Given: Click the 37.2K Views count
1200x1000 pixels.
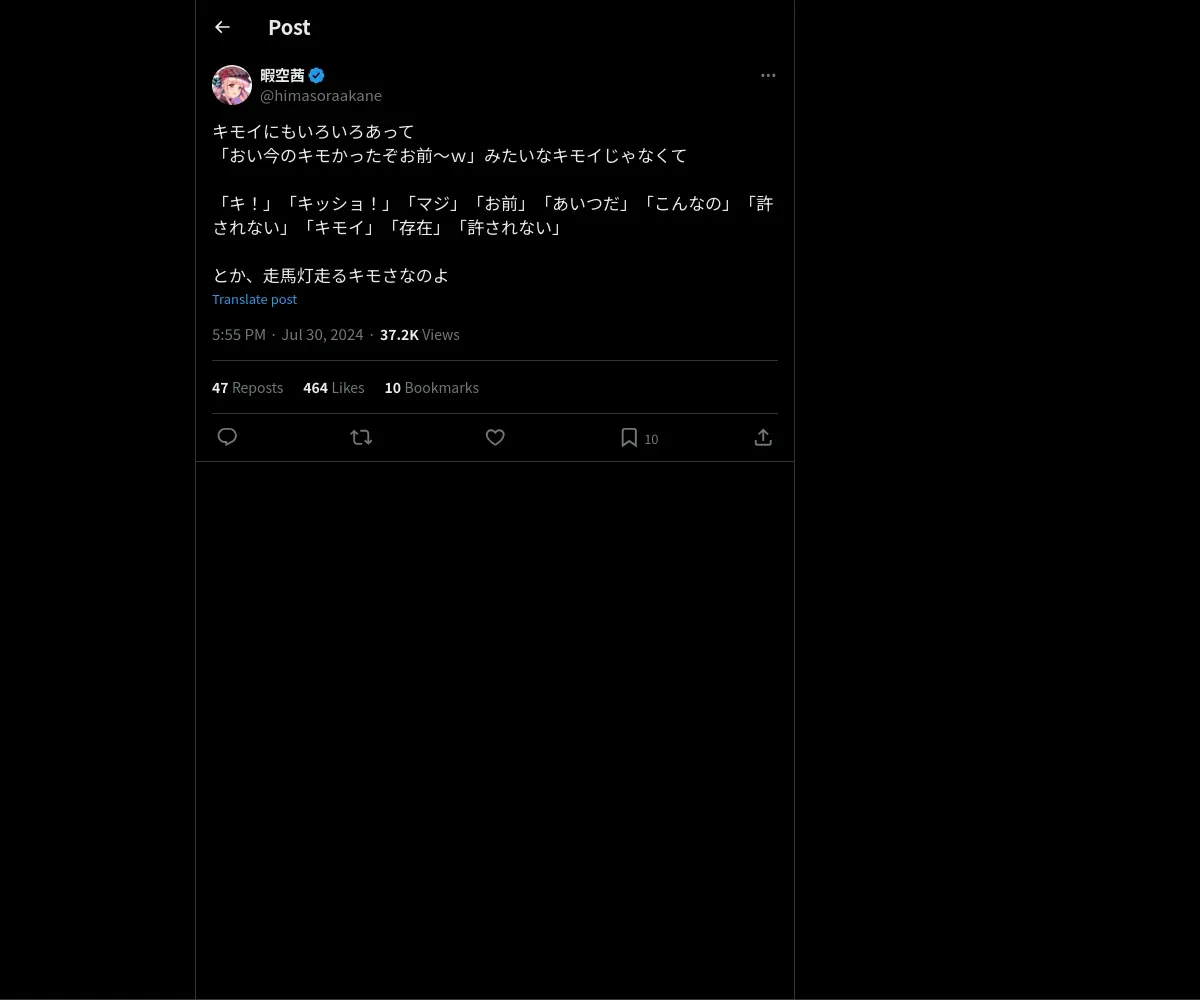Looking at the screenshot, I should (420, 335).
